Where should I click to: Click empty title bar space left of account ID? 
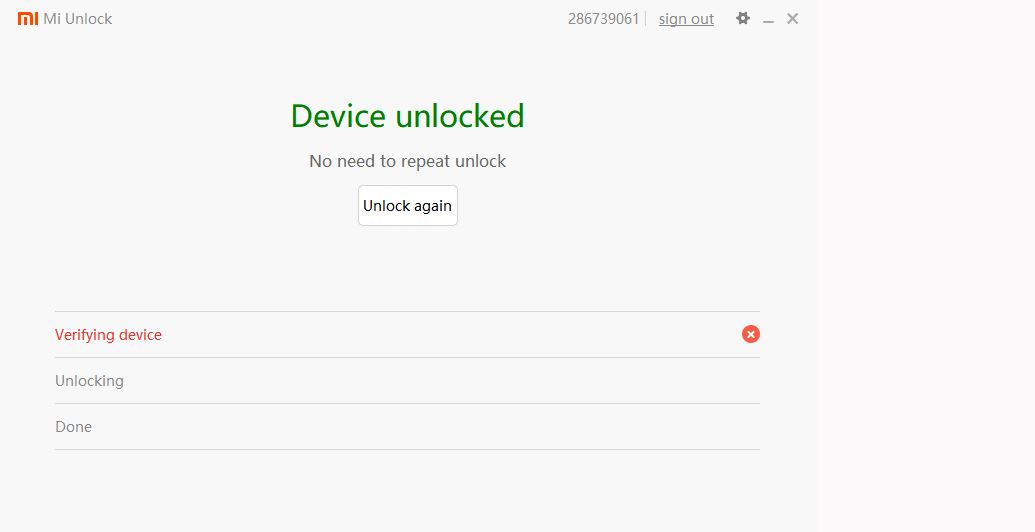click(x=350, y=19)
